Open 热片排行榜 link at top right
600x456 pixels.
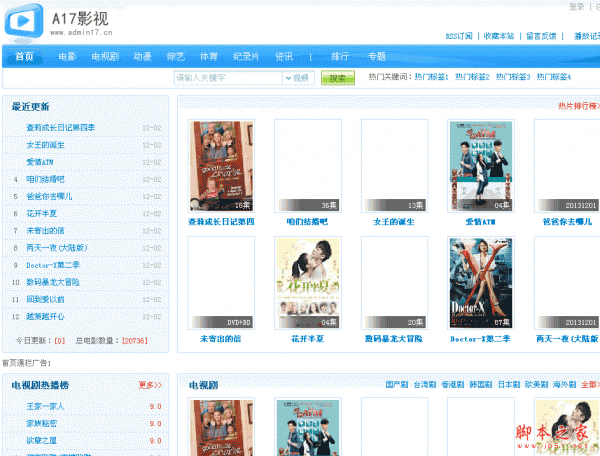tap(579, 106)
